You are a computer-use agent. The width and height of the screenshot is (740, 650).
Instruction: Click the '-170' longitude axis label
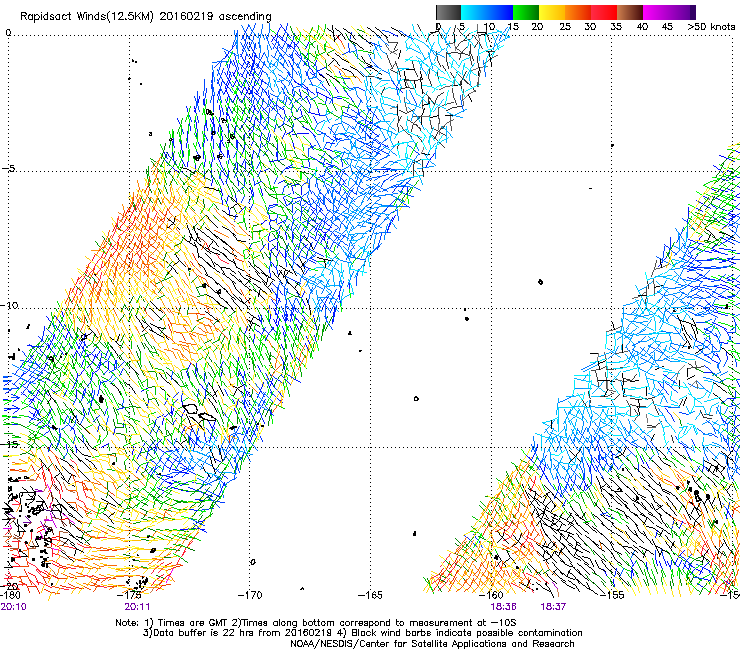tap(250, 595)
